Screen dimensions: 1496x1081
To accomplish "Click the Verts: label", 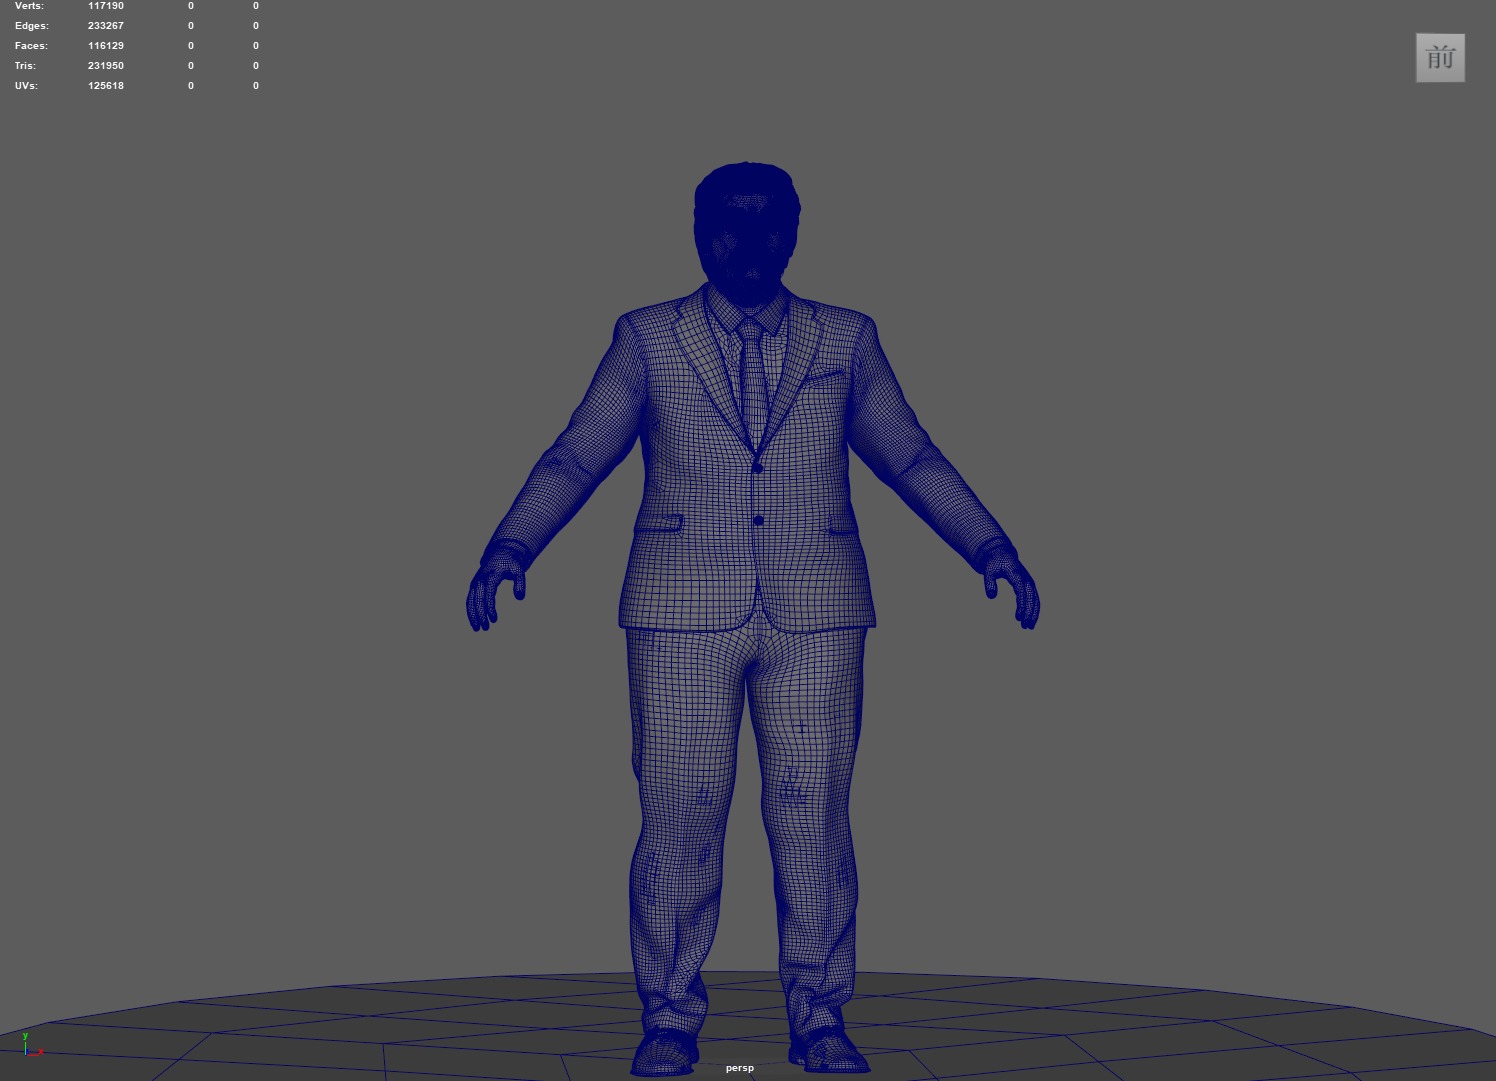I will (29, 6).
